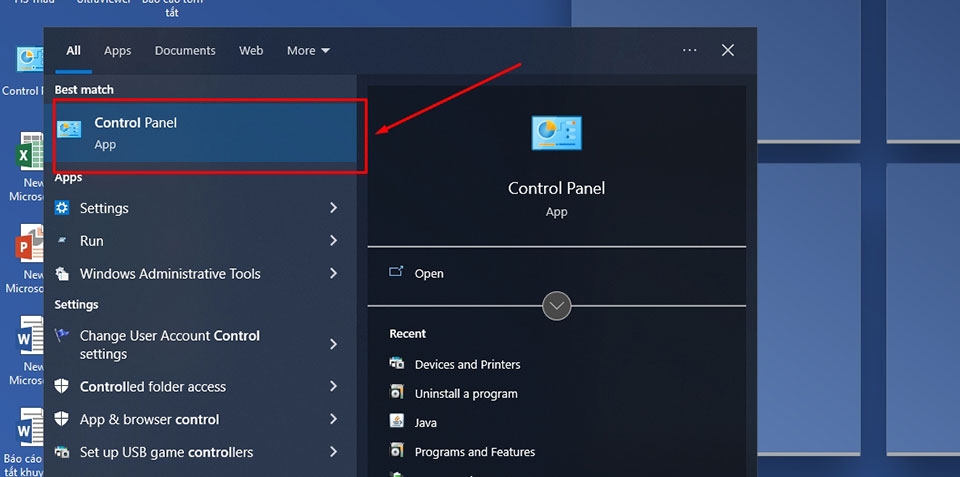Click Controlled folder access text
This screenshot has width=960, height=477.
pyautogui.click(x=153, y=386)
